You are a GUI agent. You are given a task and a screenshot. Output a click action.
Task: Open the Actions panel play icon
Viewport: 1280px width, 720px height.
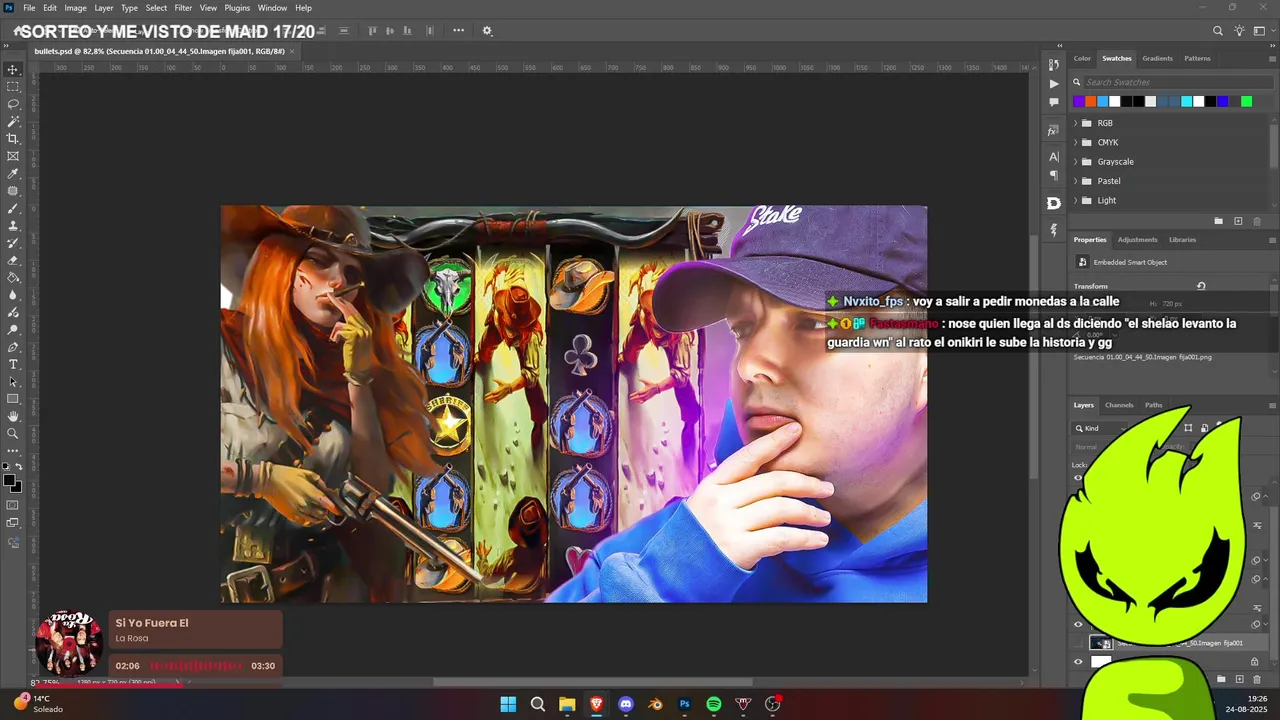[x=1053, y=84]
